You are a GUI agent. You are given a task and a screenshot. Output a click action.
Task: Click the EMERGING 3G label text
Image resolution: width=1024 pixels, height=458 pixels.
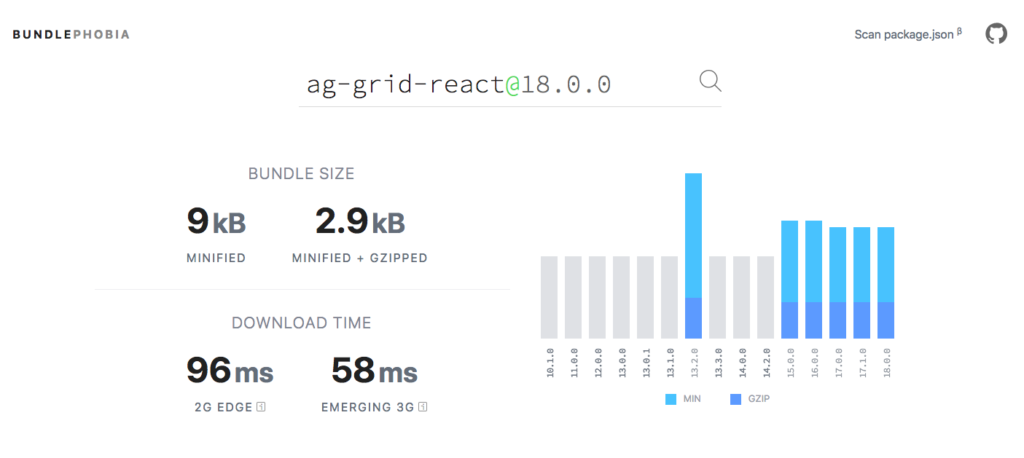click(368, 407)
